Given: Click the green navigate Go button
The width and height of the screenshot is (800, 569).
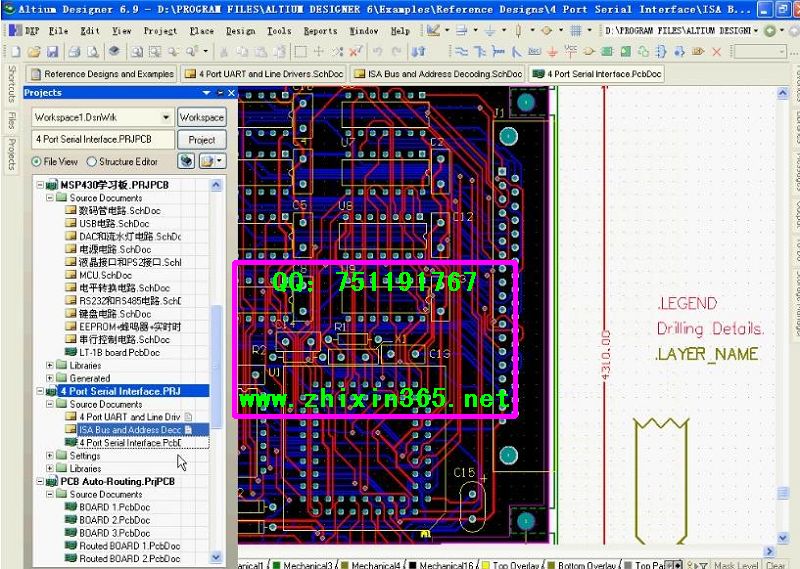Looking at the screenshot, I should 770,31.
